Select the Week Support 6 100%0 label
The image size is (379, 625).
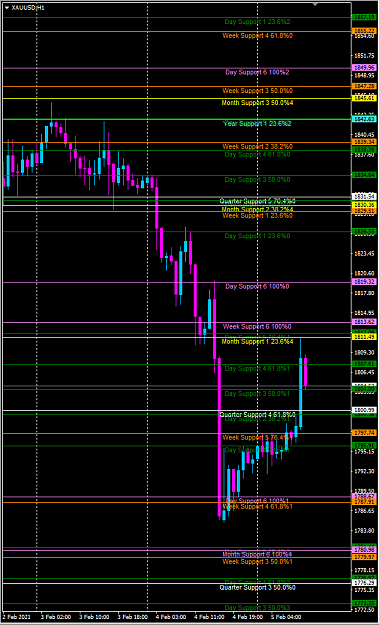coord(257,326)
